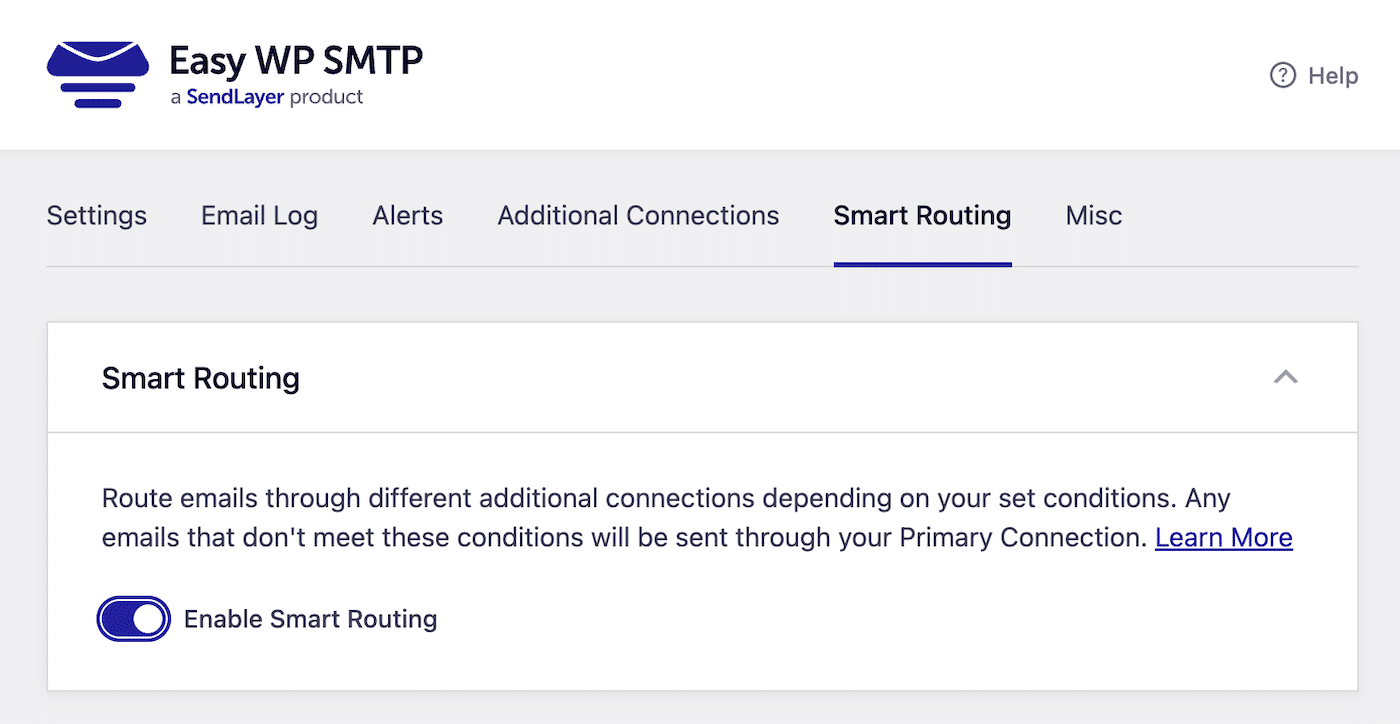View the Alerts tab
The image size is (1400, 724).
coord(407,215)
